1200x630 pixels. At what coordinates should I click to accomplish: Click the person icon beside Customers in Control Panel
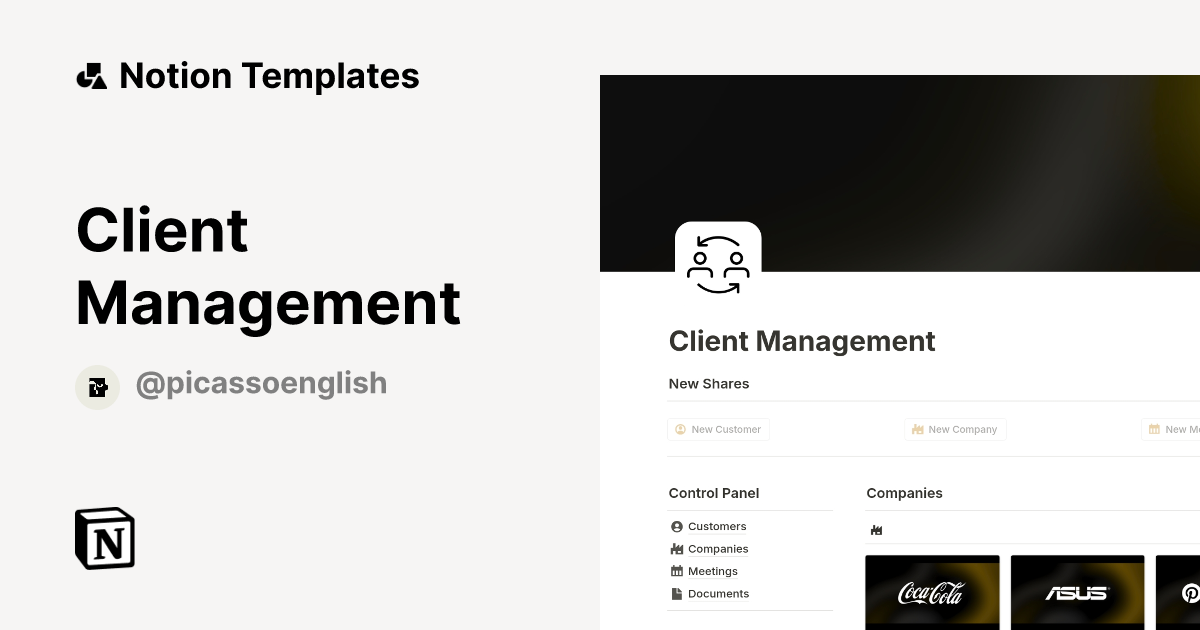(676, 526)
